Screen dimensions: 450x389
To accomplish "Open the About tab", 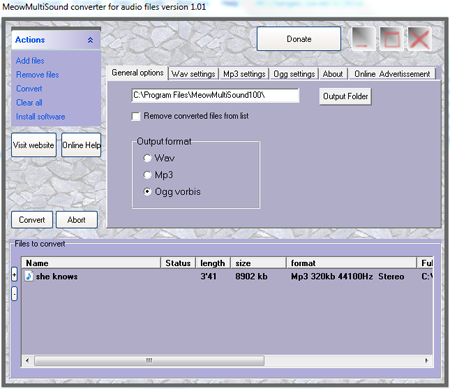I will [x=333, y=74].
